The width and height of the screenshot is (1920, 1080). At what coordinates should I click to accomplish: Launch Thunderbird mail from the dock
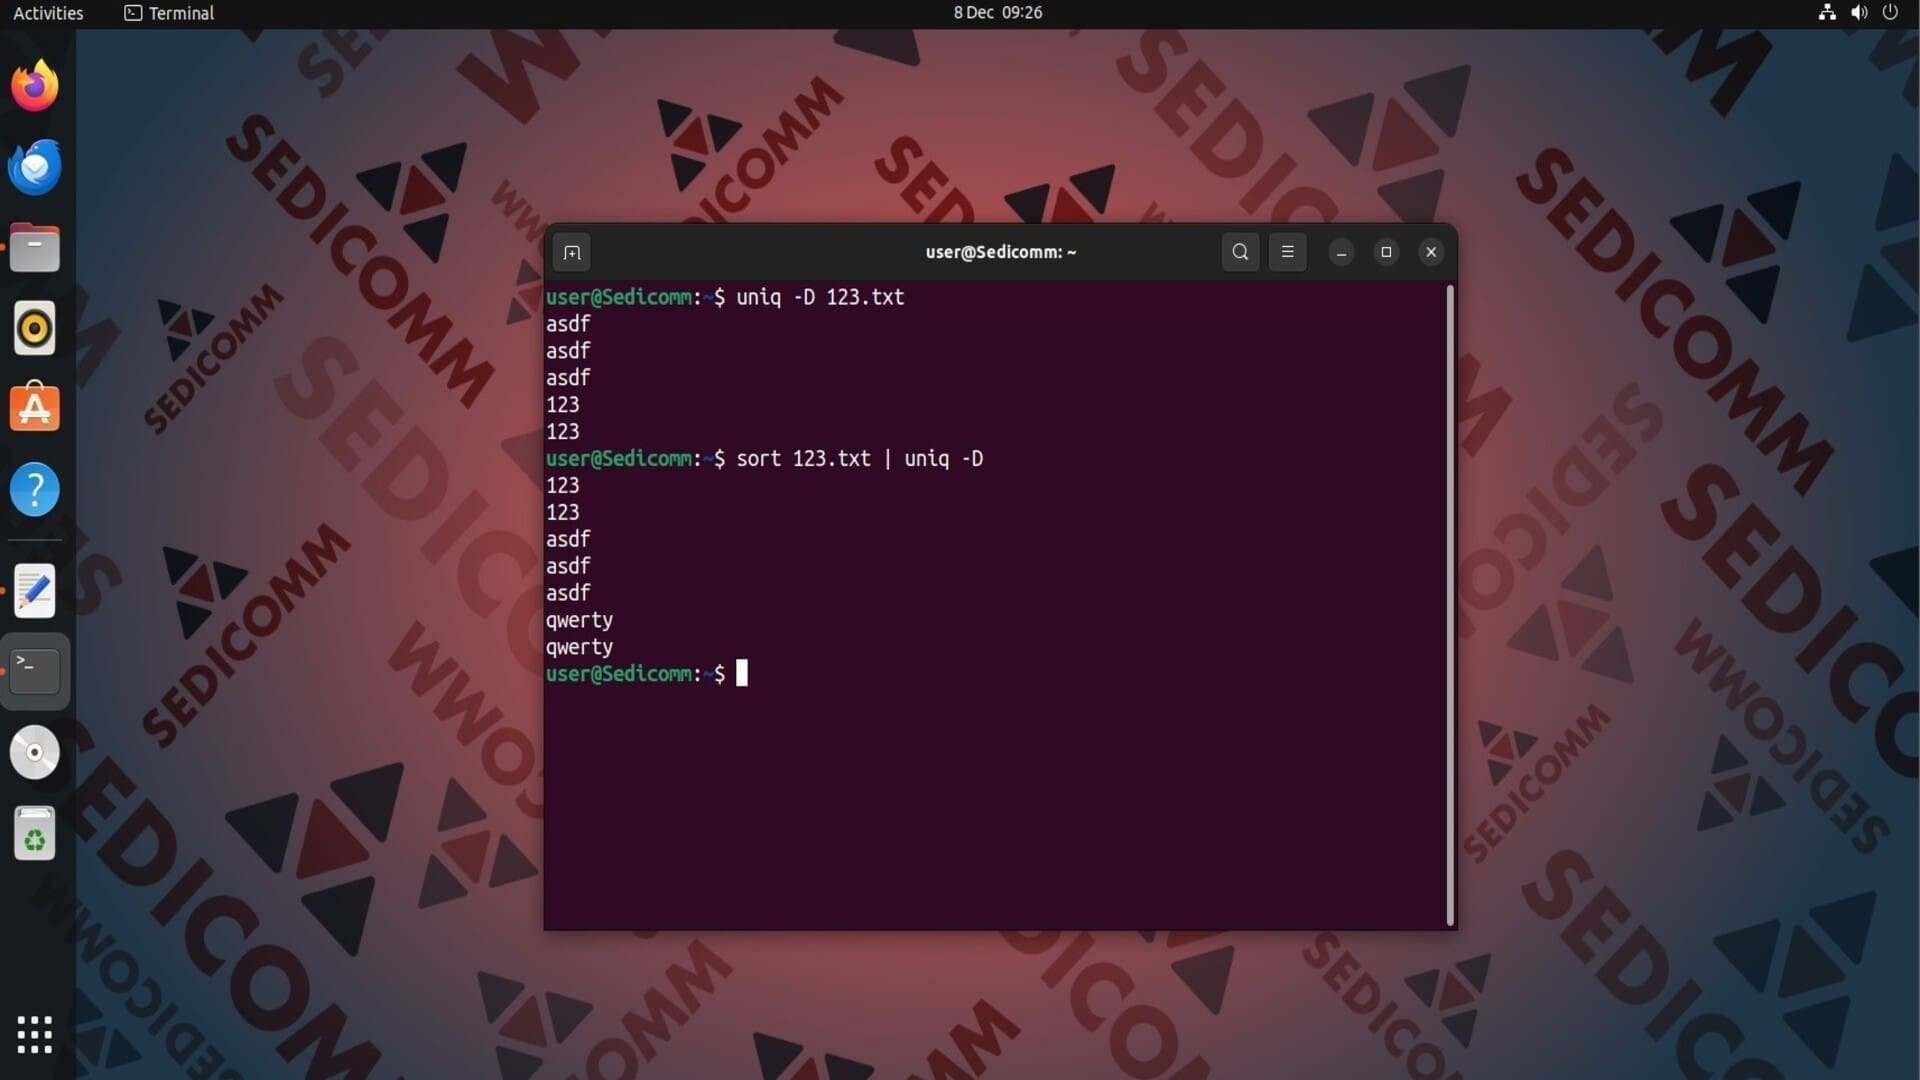(x=35, y=167)
